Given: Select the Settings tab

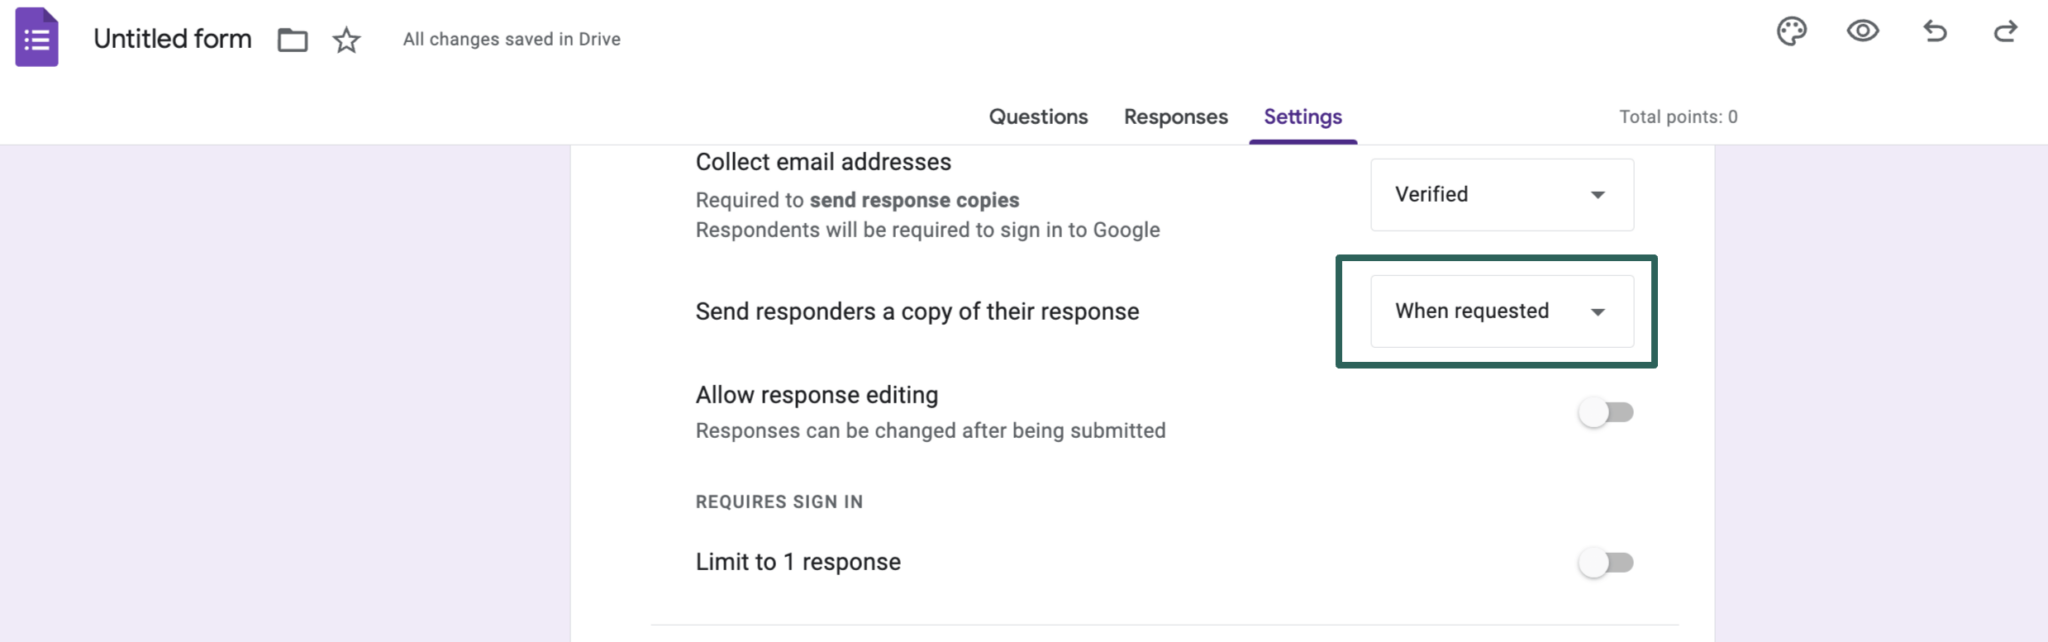Looking at the screenshot, I should (1302, 117).
